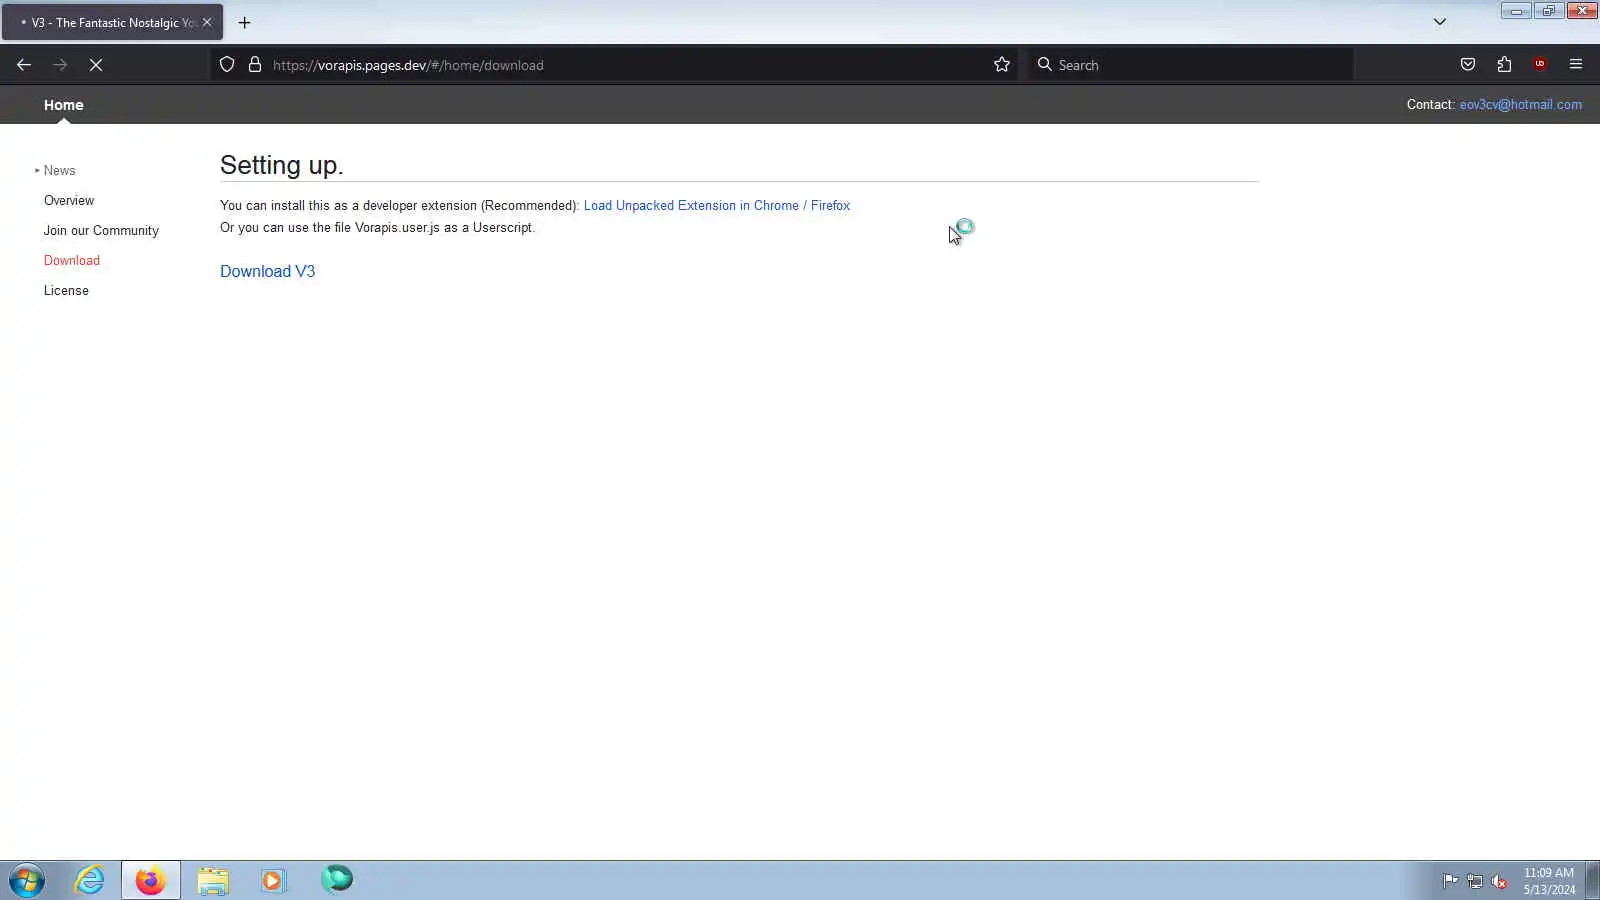Click the Download V3 link

(x=267, y=272)
